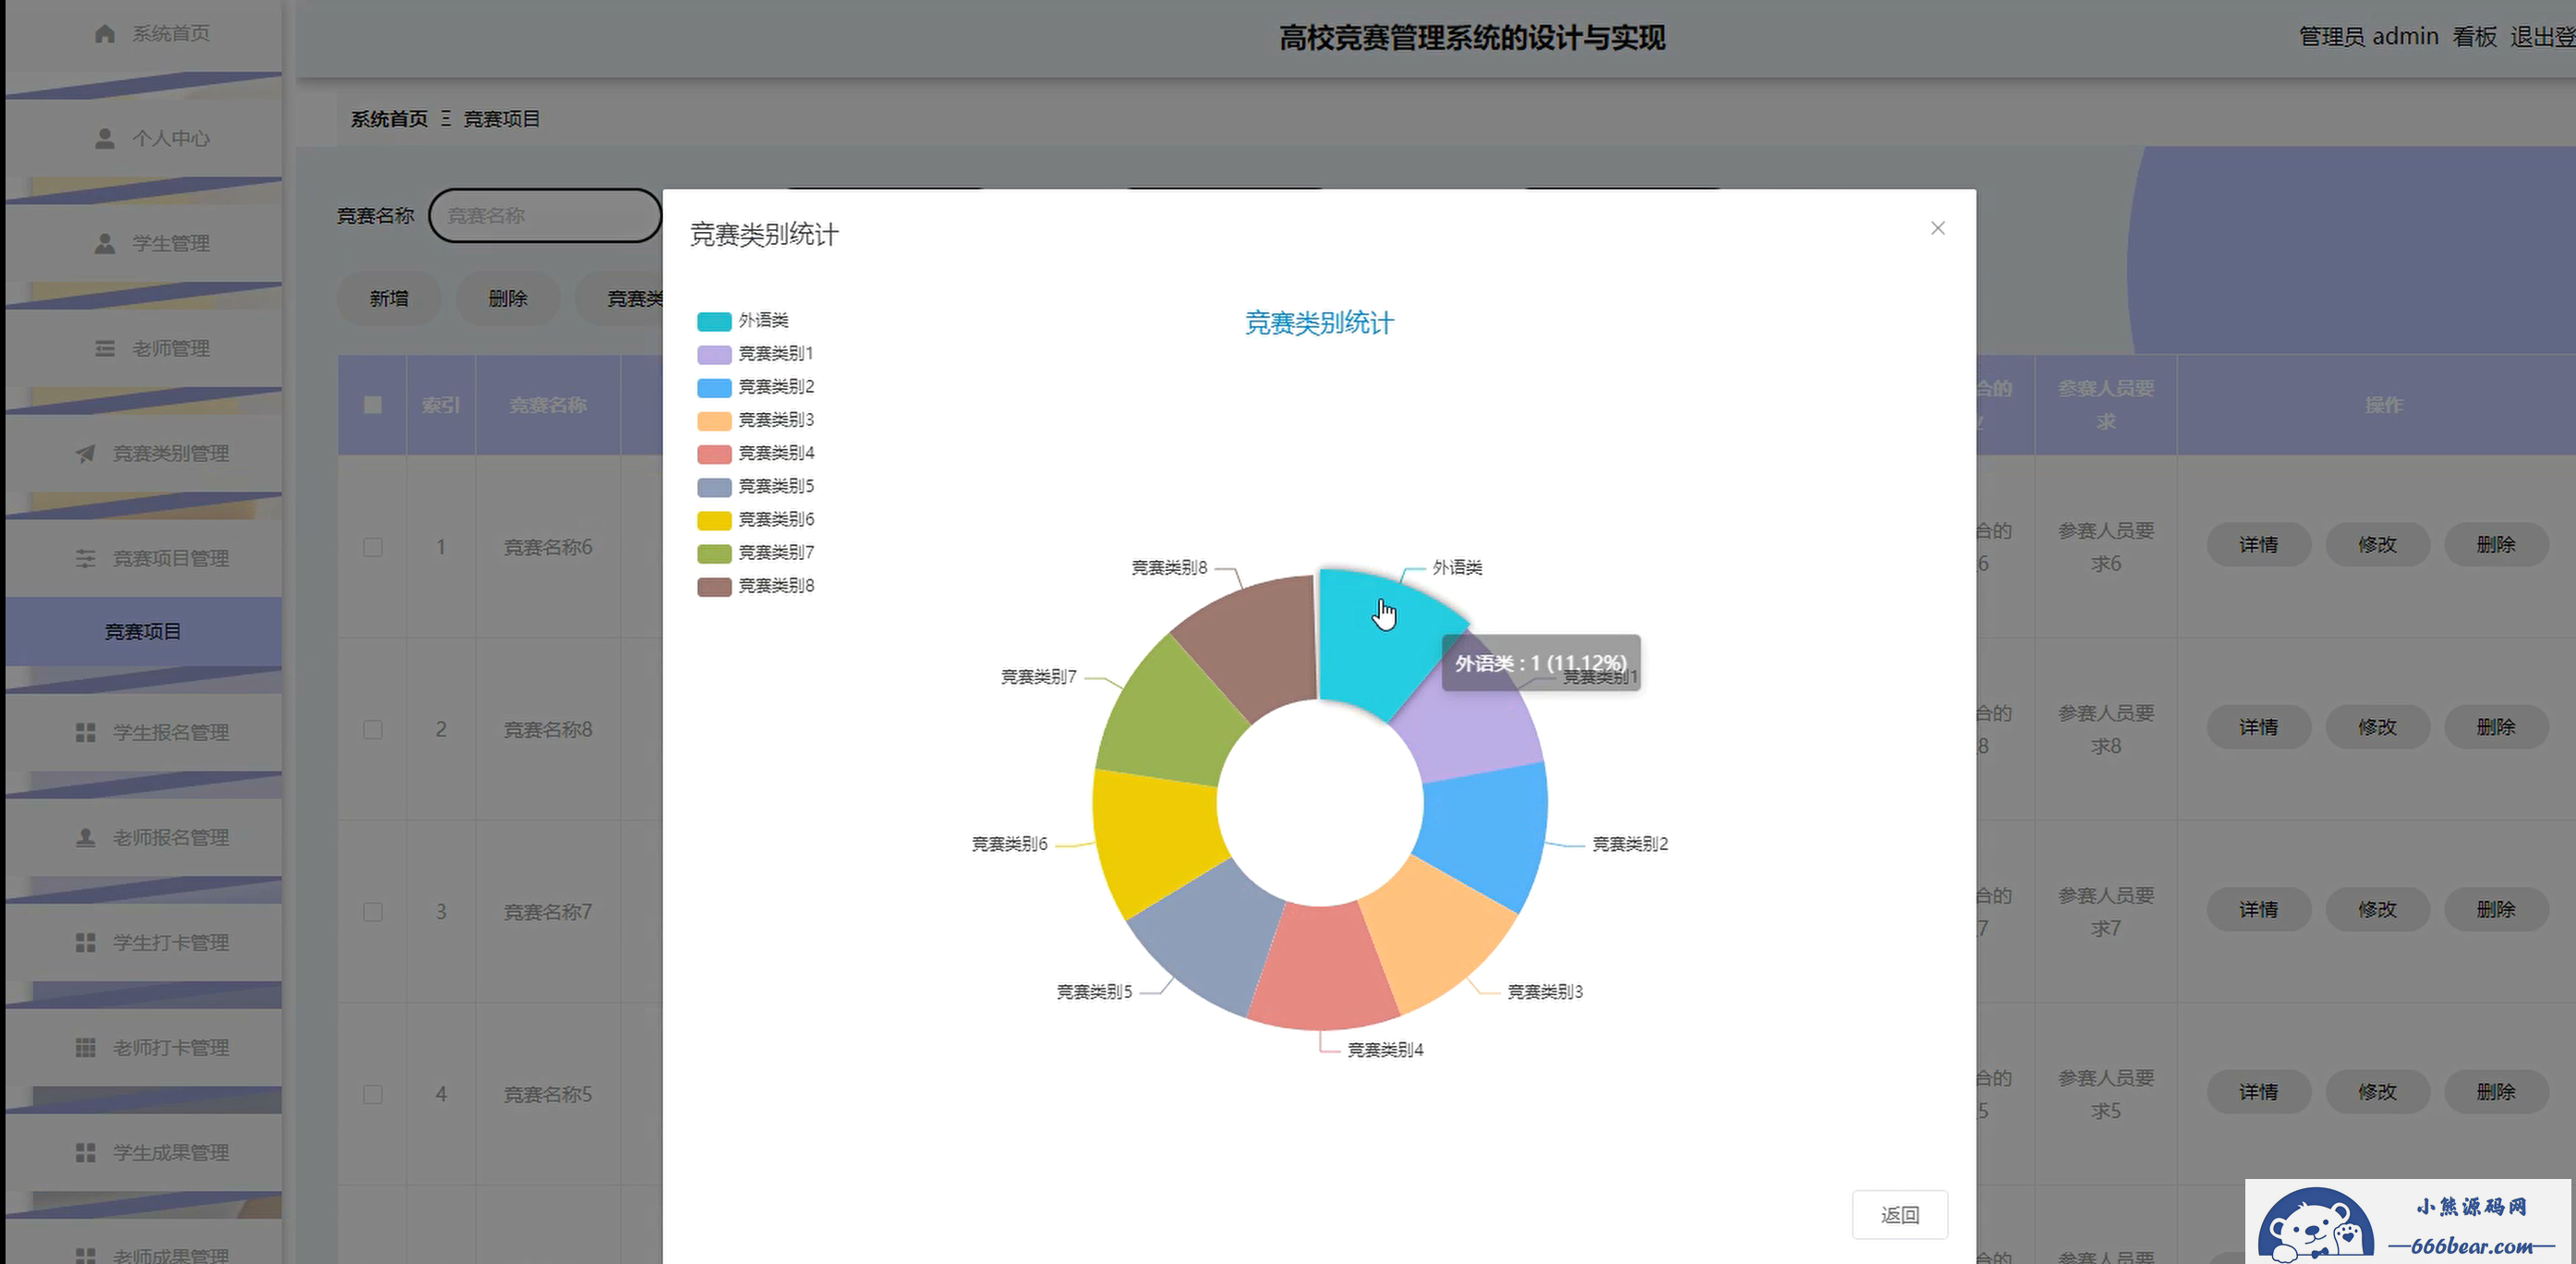Toggle the 外语类 legend swatch
Viewport: 2576px width, 1264px height.
714,321
